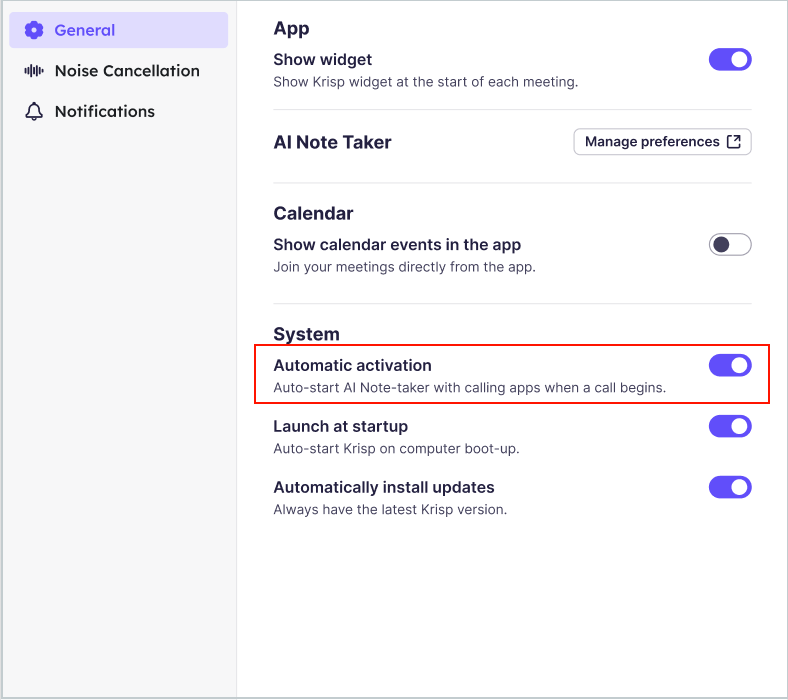Click the Auto-start AI Note-taker description
Screen dimensions: 788x700
coord(470,388)
